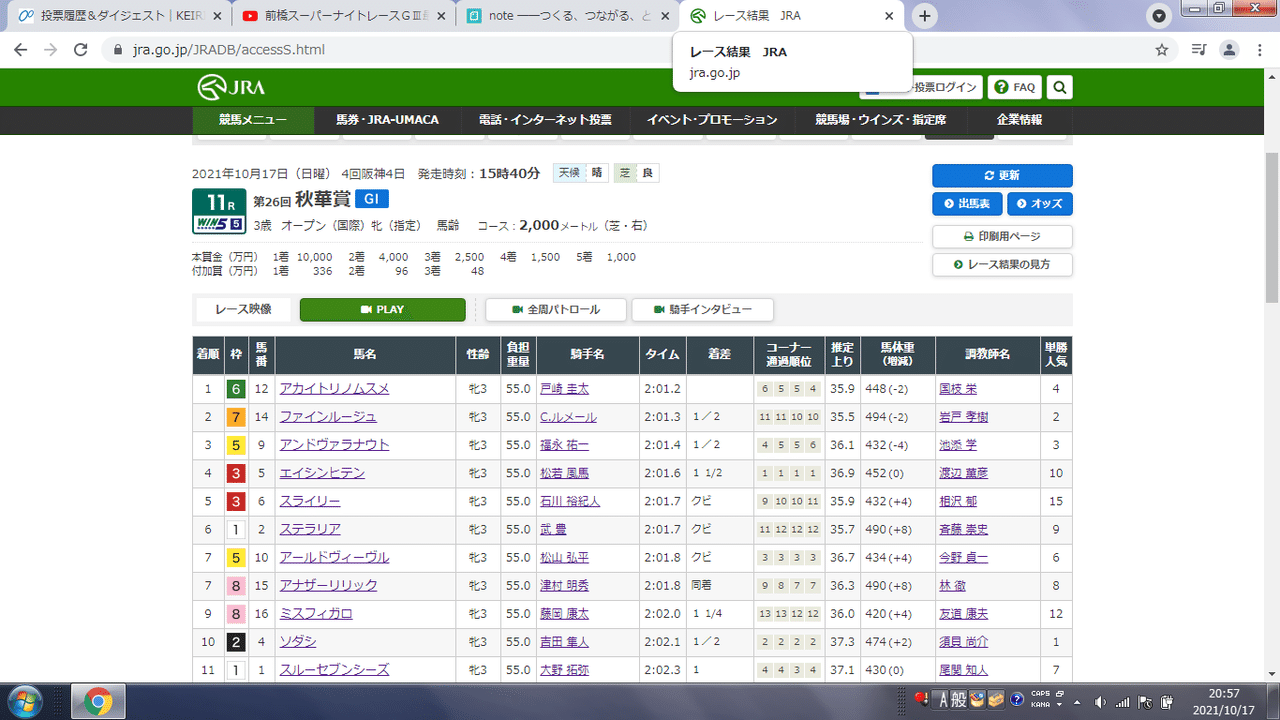Click the 2:01.2 winning time cell

pyautogui.click(x=663, y=389)
